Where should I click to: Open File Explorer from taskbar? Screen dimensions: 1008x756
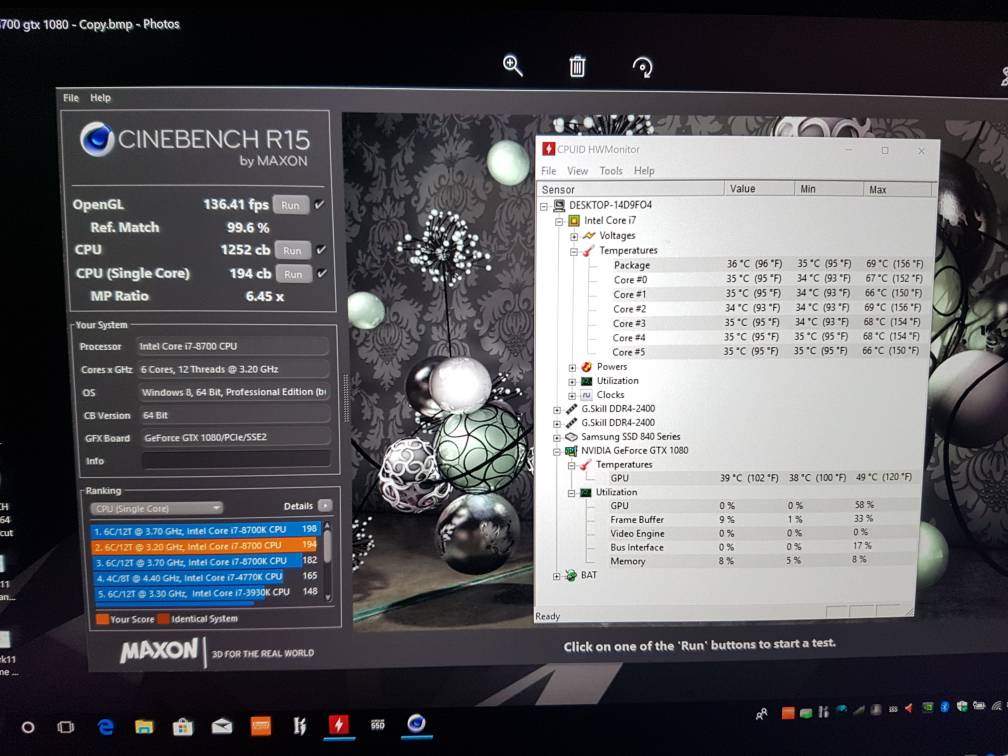pyautogui.click(x=144, y=726)
